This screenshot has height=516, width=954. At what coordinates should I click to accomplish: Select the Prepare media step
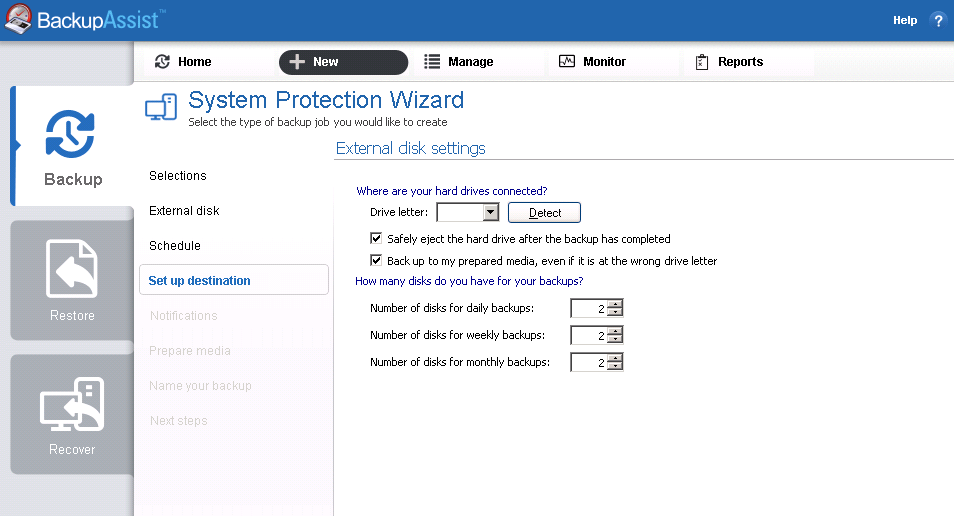click(x=190, y=350)
